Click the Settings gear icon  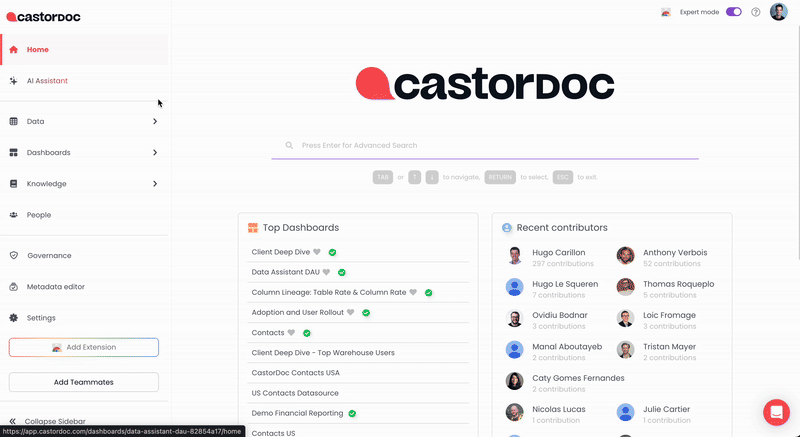coord(14,318)
